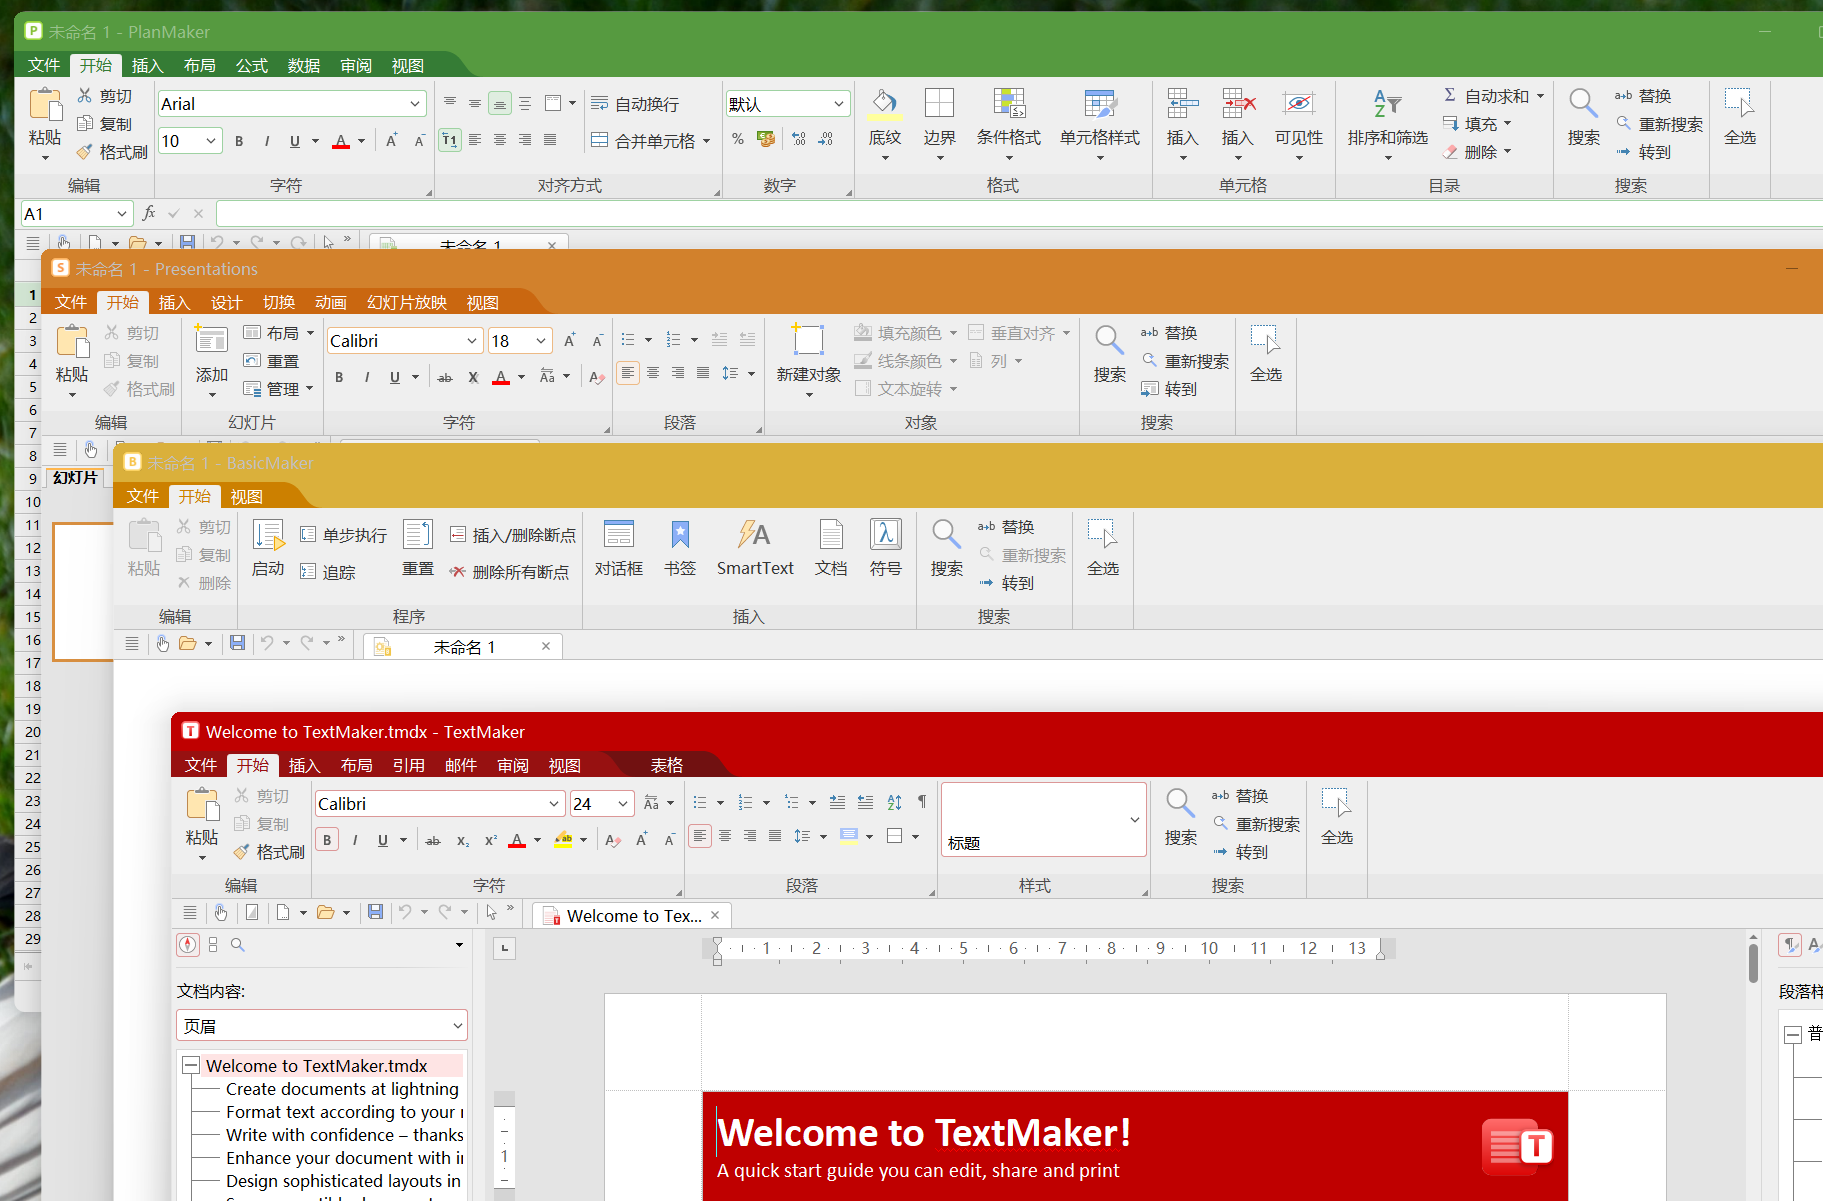
Task: Click Presentations search (搜索) icon
Action: click(1109, 340)
